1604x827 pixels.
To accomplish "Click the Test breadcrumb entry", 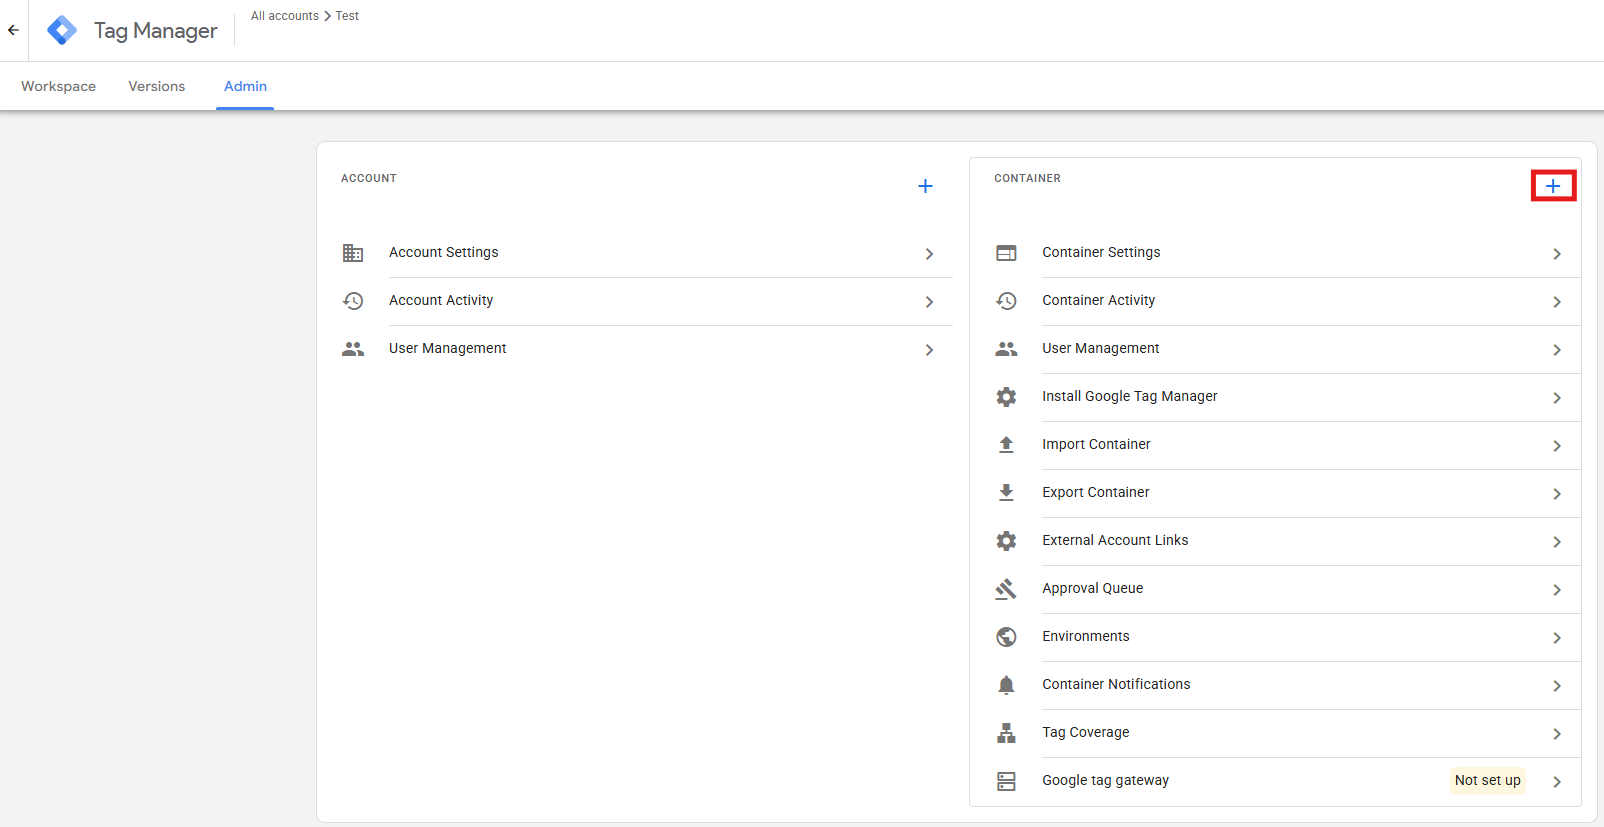I will click(347, 16).
